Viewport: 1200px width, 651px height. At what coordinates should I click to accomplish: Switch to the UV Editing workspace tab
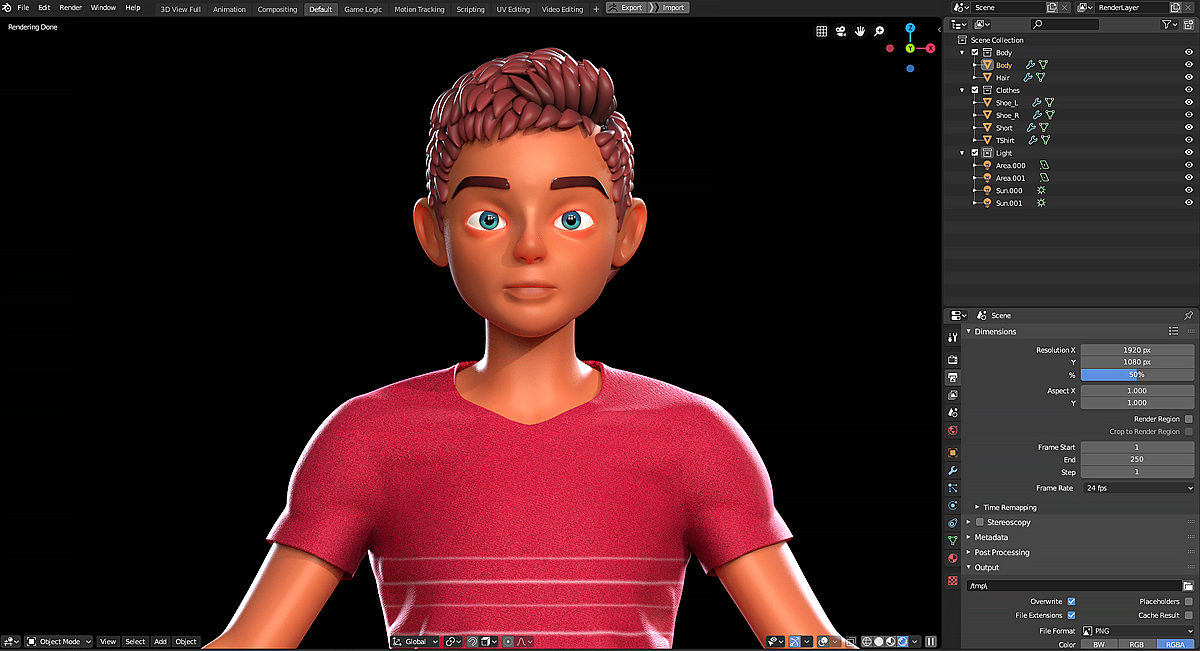(513, 9)
